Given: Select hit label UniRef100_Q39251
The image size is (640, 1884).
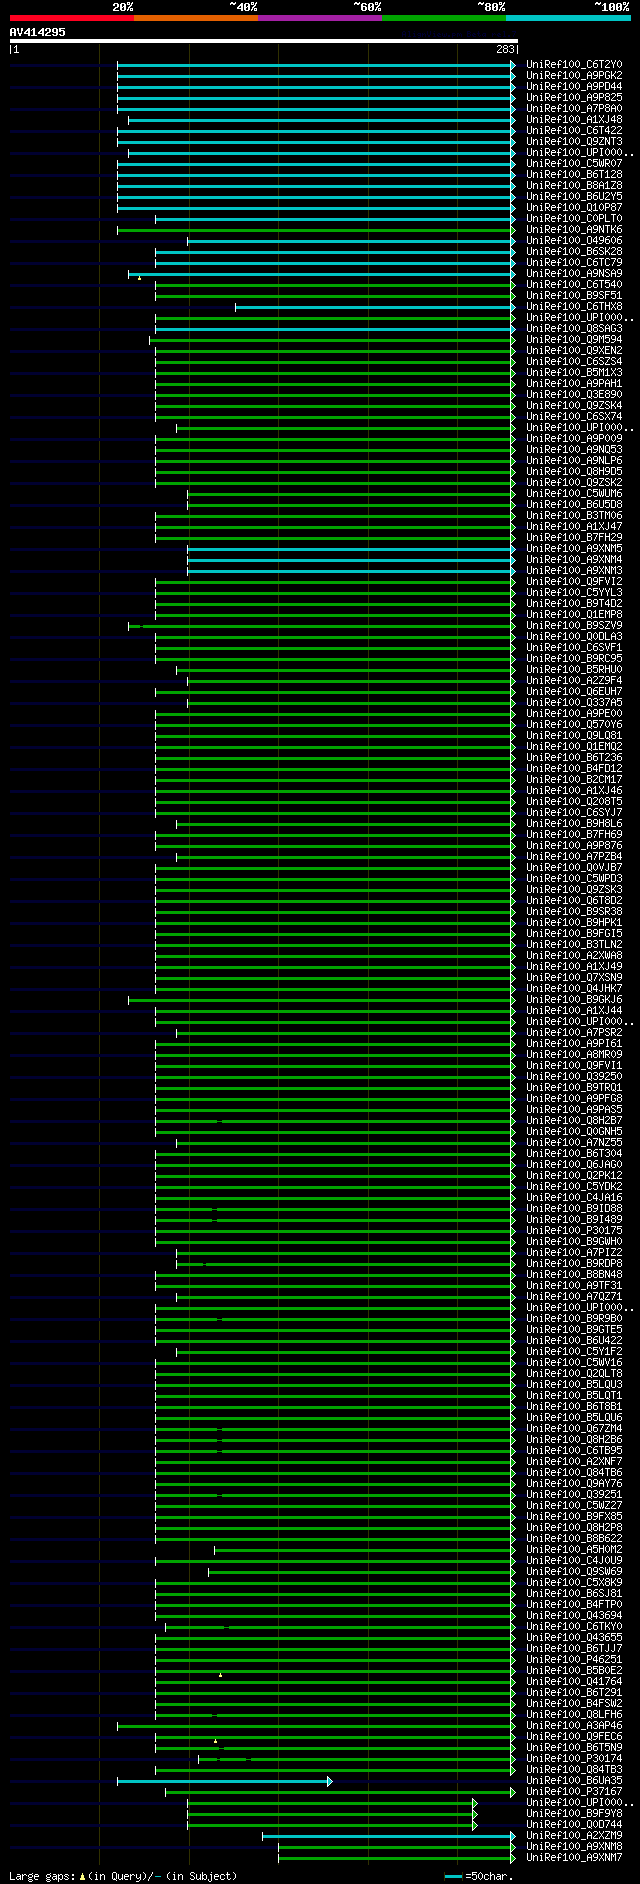Looking at the screenshot, I should tap(574, 1495).
